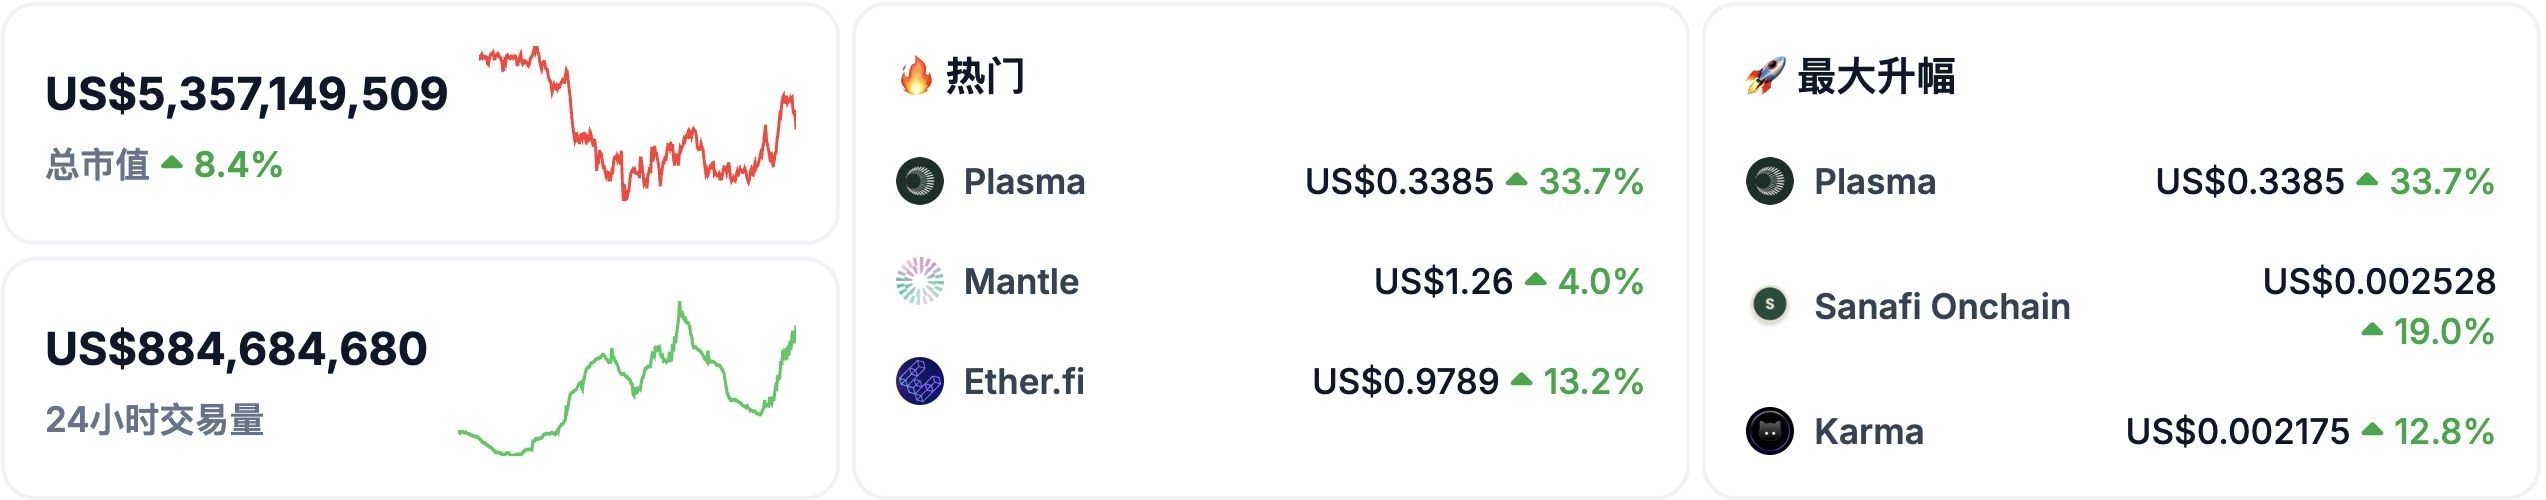Click the rocket icon next to 最大升幅
The image size is (2546, 500).
point(1765,76)
